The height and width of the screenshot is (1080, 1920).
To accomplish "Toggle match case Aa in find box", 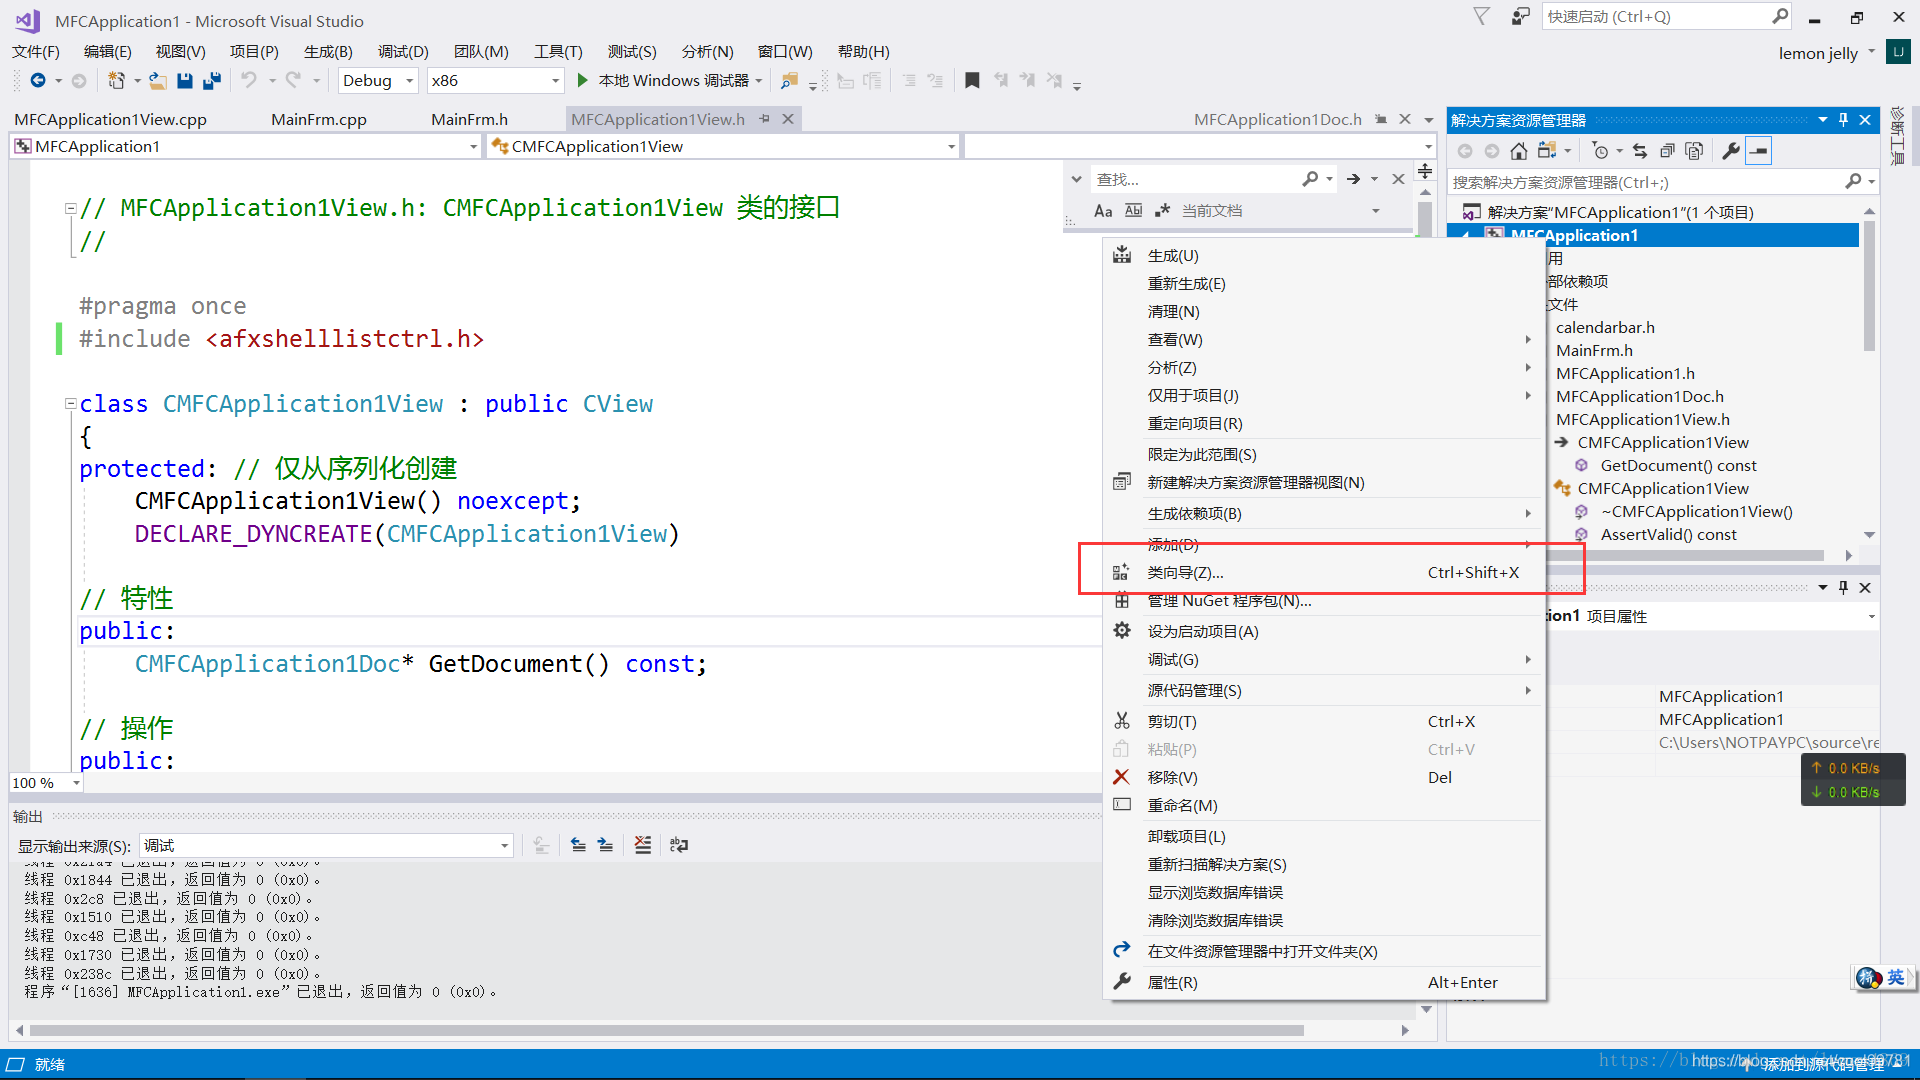I will 1103,210.
